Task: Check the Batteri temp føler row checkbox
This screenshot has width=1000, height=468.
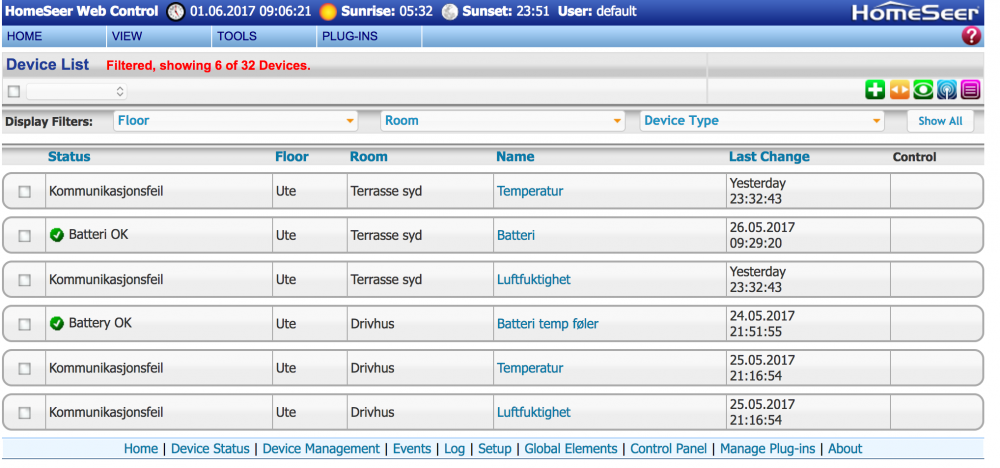Action: [x=25, y=324]
